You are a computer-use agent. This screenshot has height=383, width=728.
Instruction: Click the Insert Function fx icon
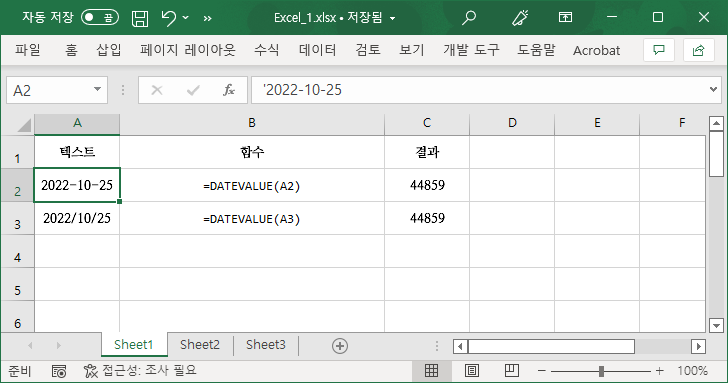(x=229, y=90)
